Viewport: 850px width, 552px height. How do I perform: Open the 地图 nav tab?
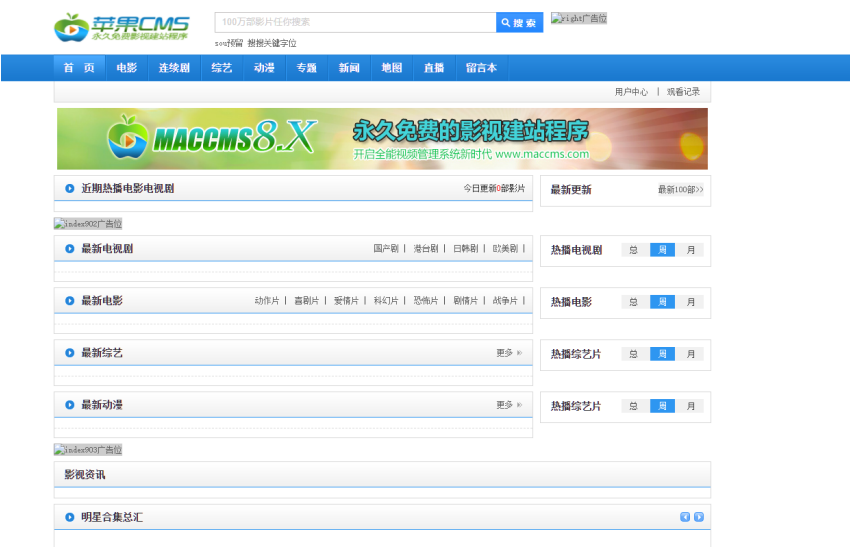pyautogui.click(x=391, y=68)
